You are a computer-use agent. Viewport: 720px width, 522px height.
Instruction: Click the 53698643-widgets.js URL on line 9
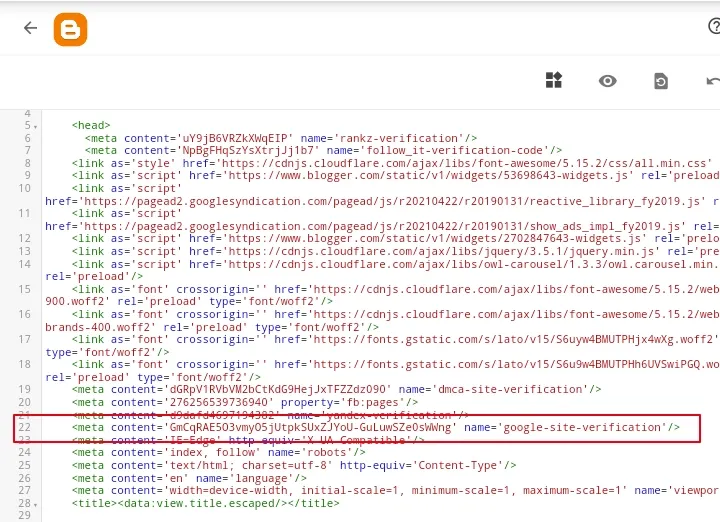click(428, 176)
